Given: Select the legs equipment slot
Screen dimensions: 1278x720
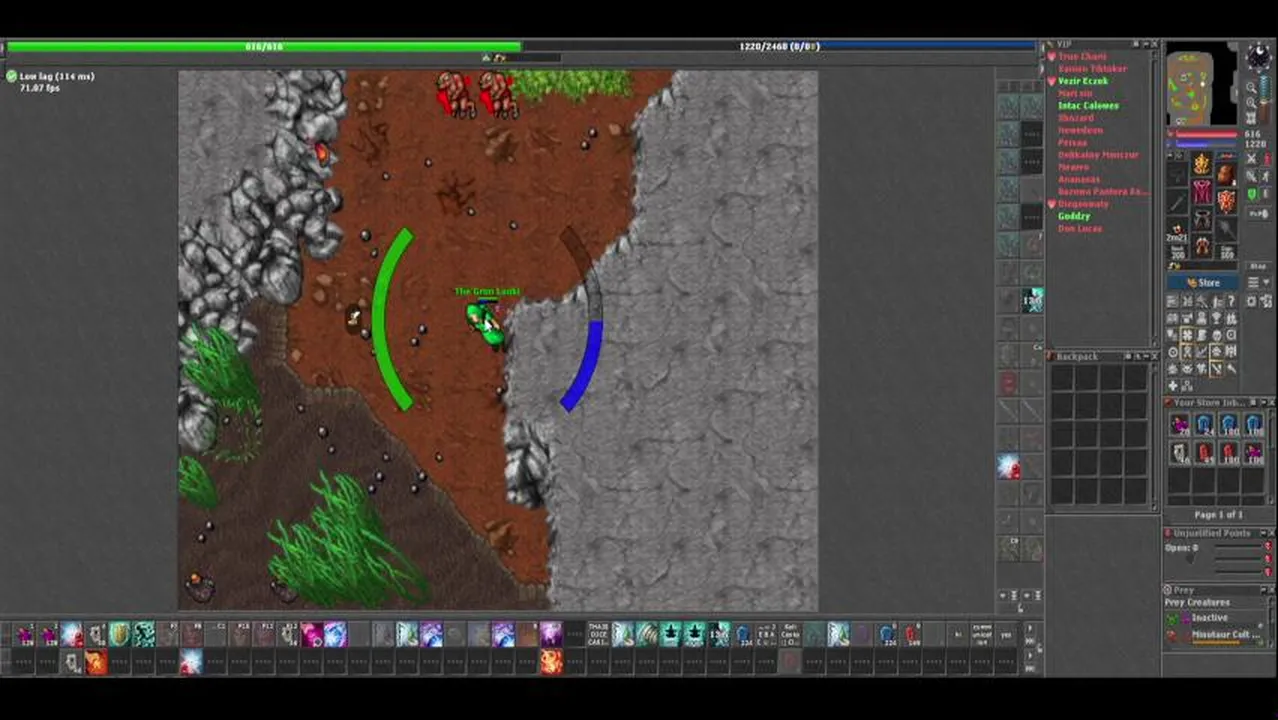Looking at the screenshot, I should 1202,219.
